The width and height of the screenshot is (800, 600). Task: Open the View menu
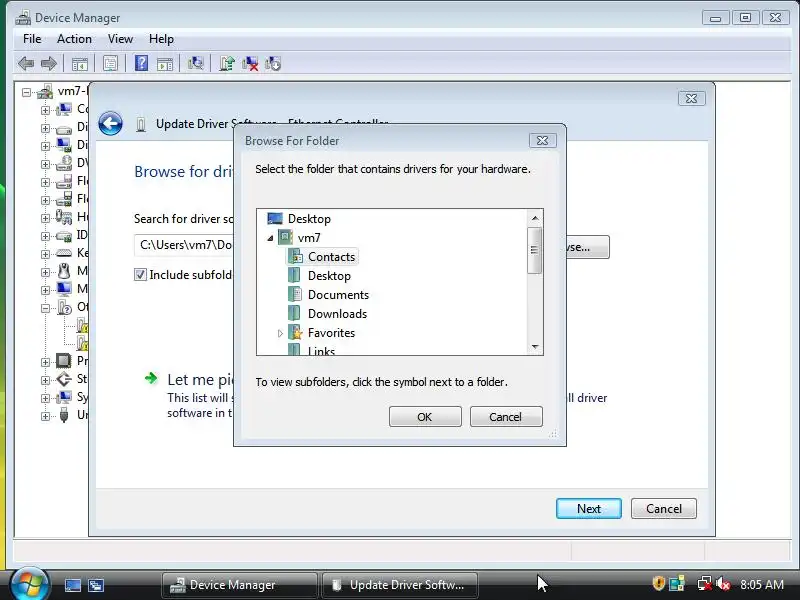(120, 39)
